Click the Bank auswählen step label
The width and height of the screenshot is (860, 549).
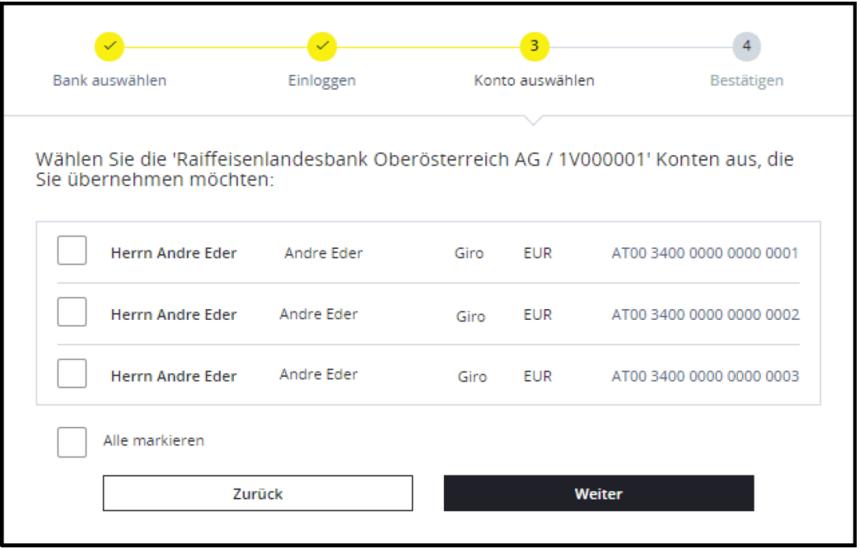click(x=110, y=80)
